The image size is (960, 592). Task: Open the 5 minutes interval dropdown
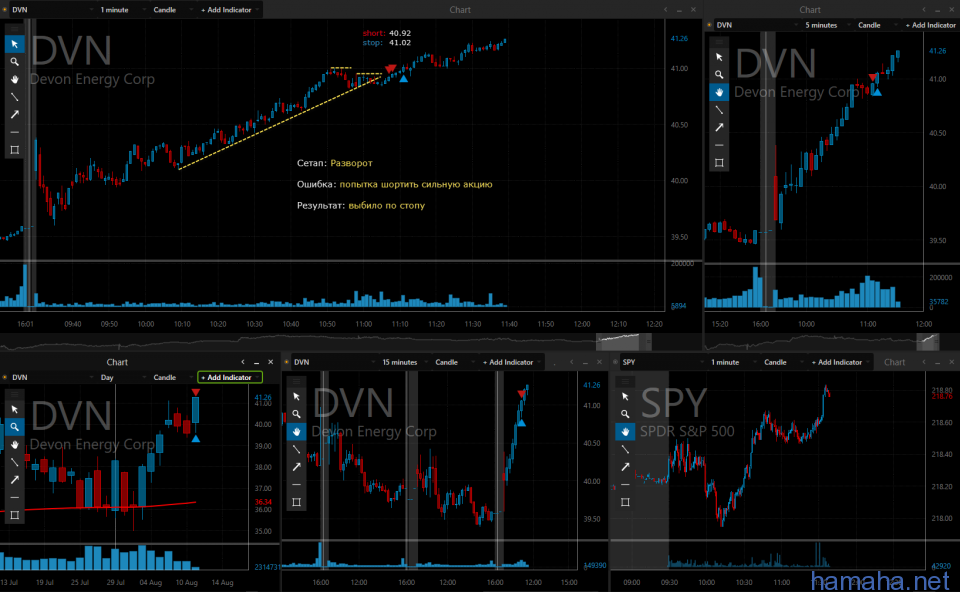tap(827, 25)
